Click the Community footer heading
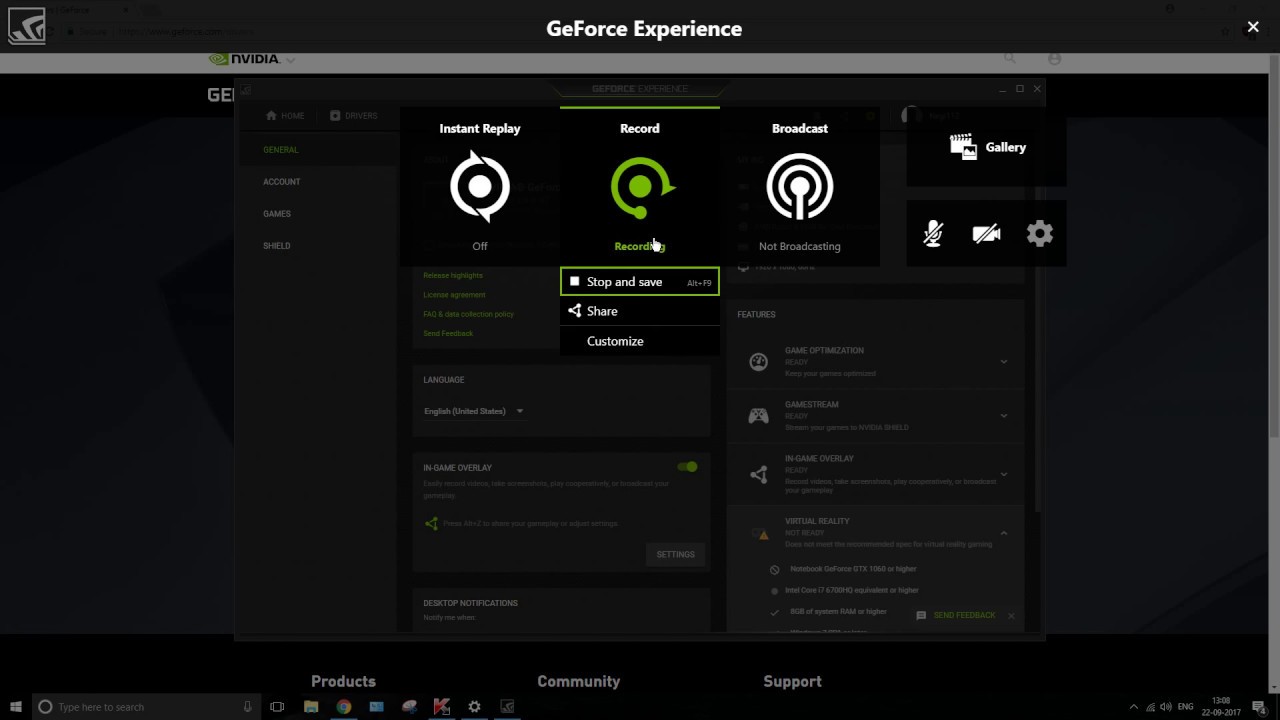The image size is (1280, 720). click(x=578, y=681)
